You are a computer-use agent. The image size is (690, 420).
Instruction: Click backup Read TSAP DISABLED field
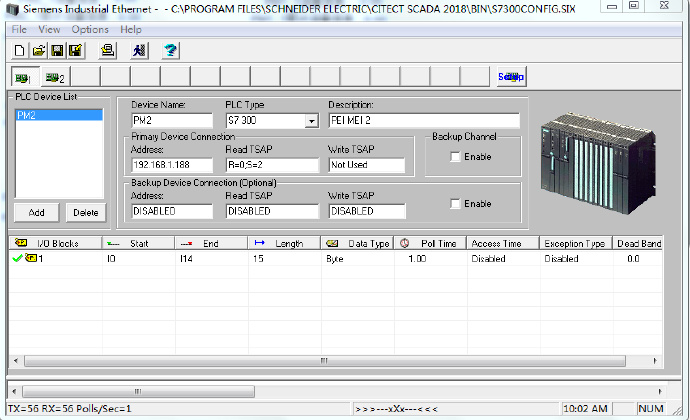click(272, 211)
